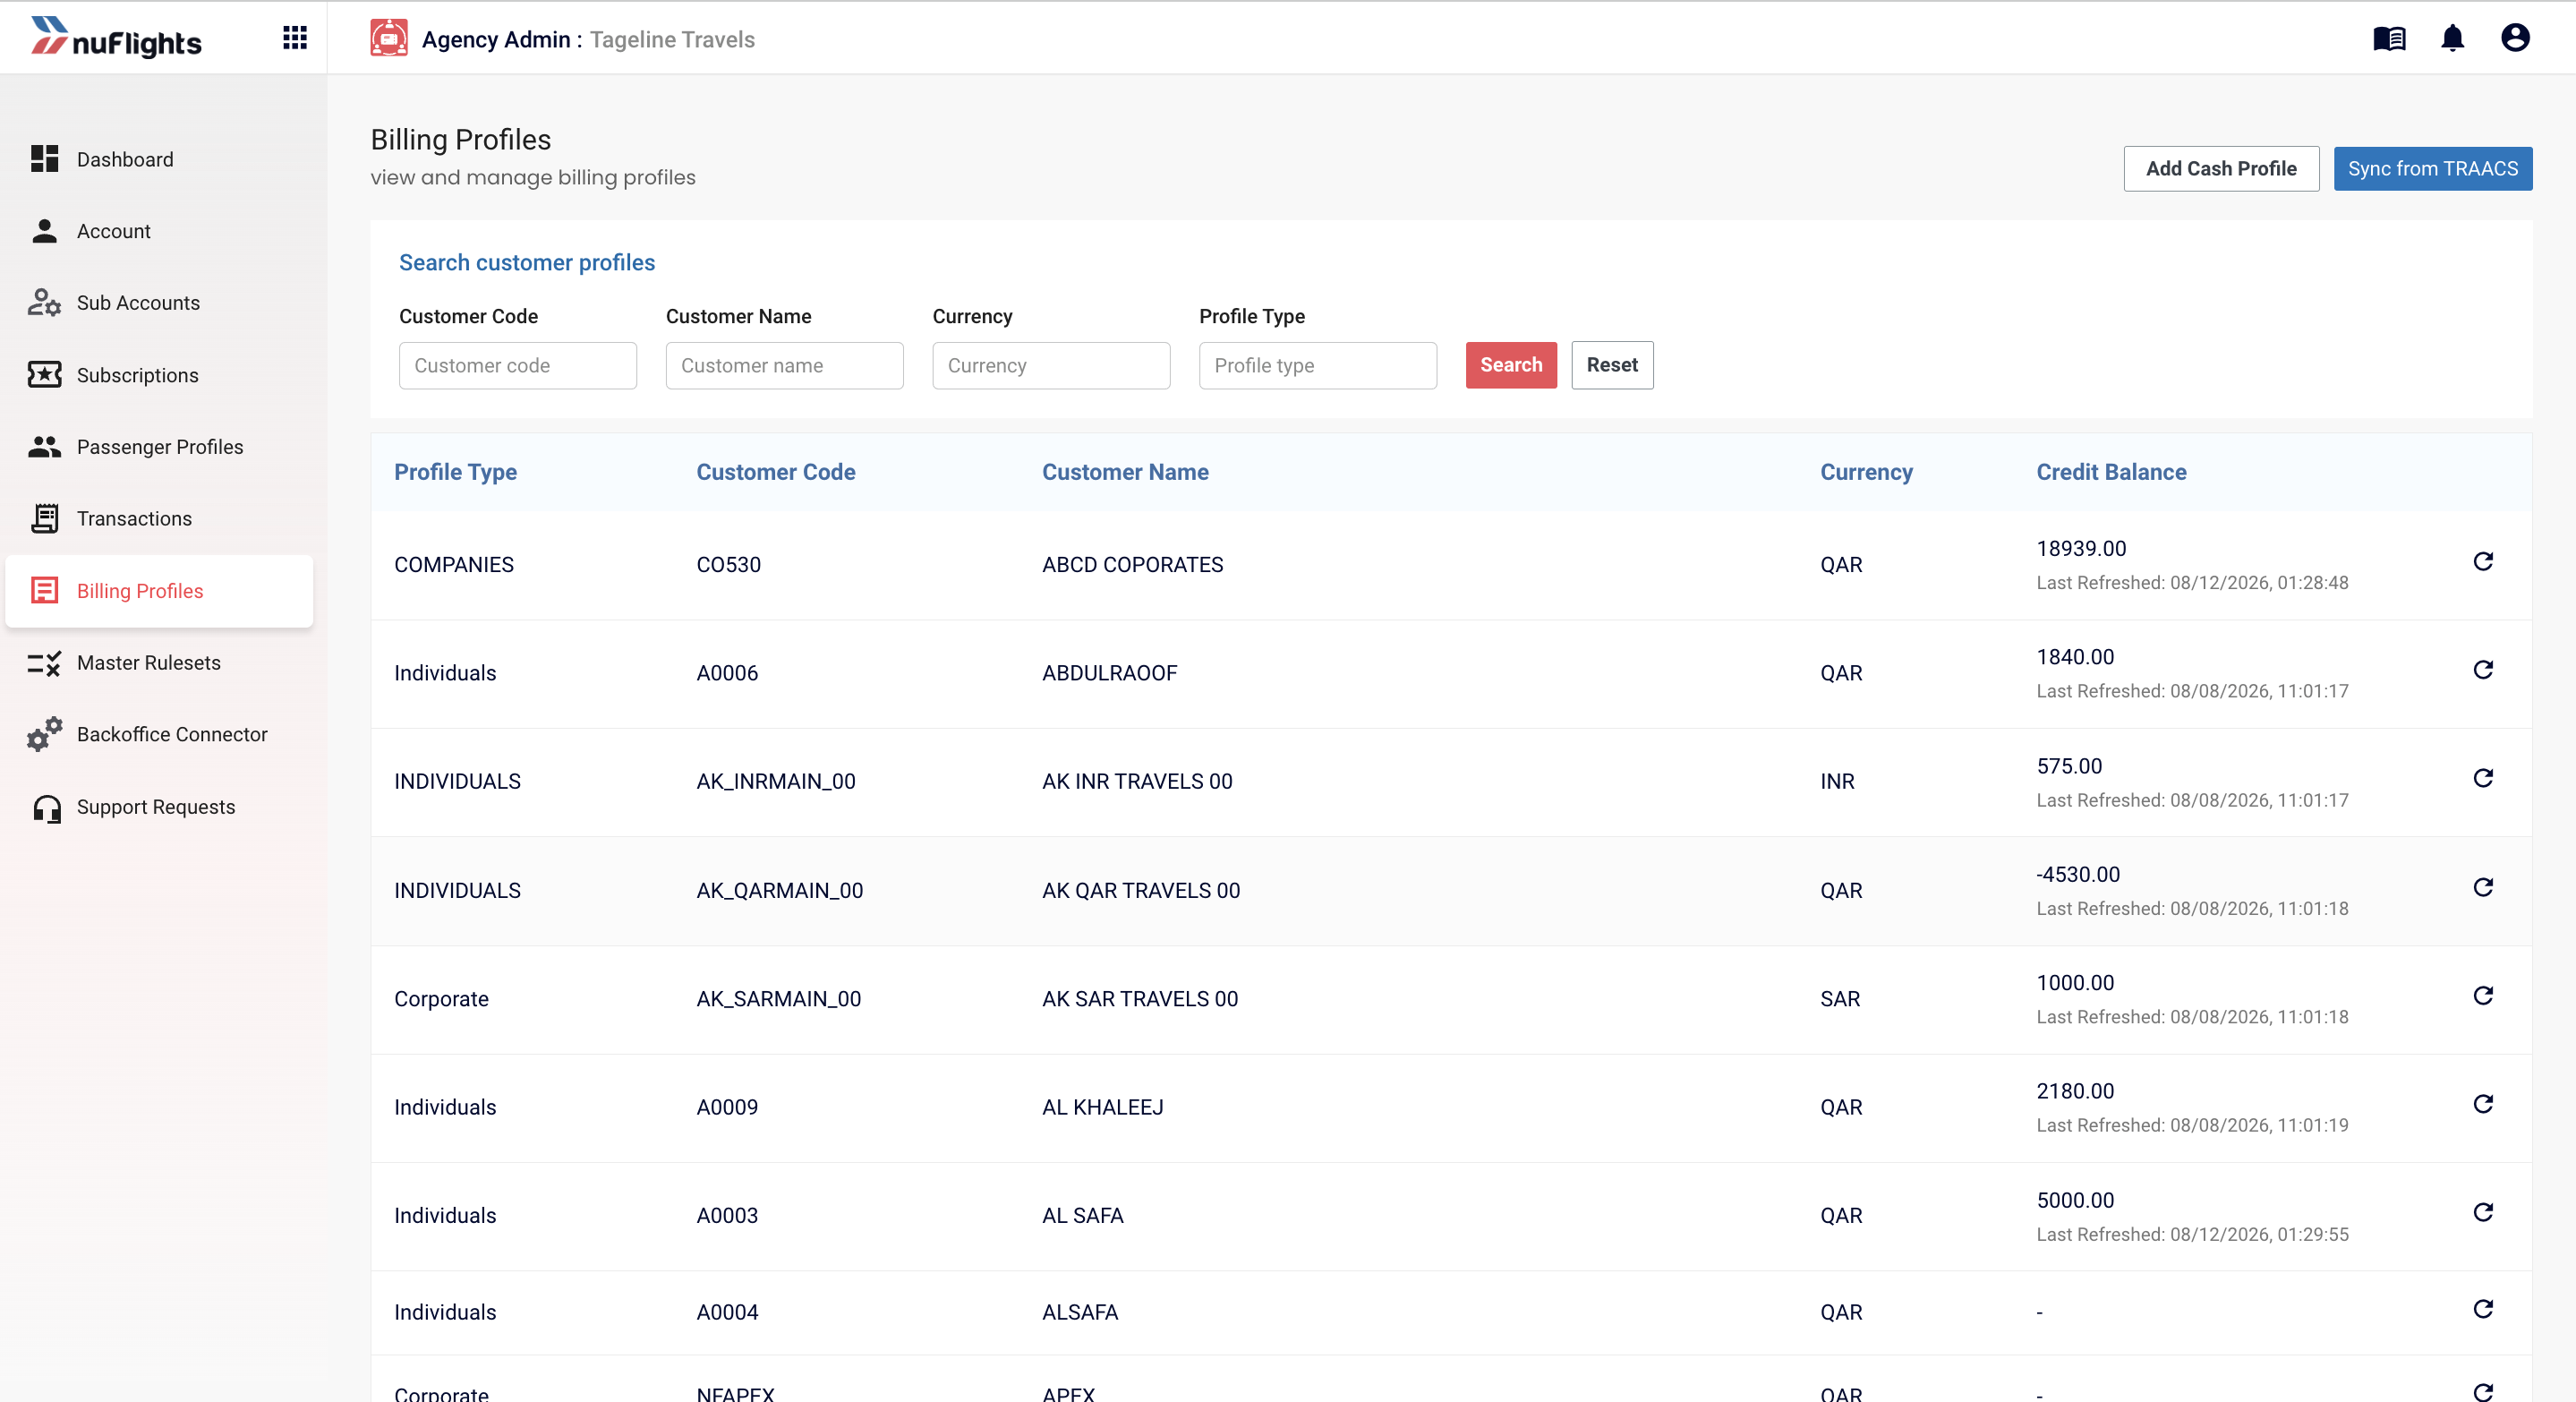The image size is (2576, 1402).
Task: Refresh credit balance for AL SAFA
Action: click(x=2483, y=1212)
